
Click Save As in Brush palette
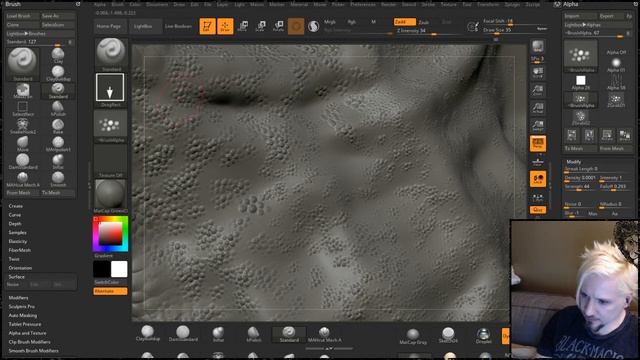[x=58, y=16]
